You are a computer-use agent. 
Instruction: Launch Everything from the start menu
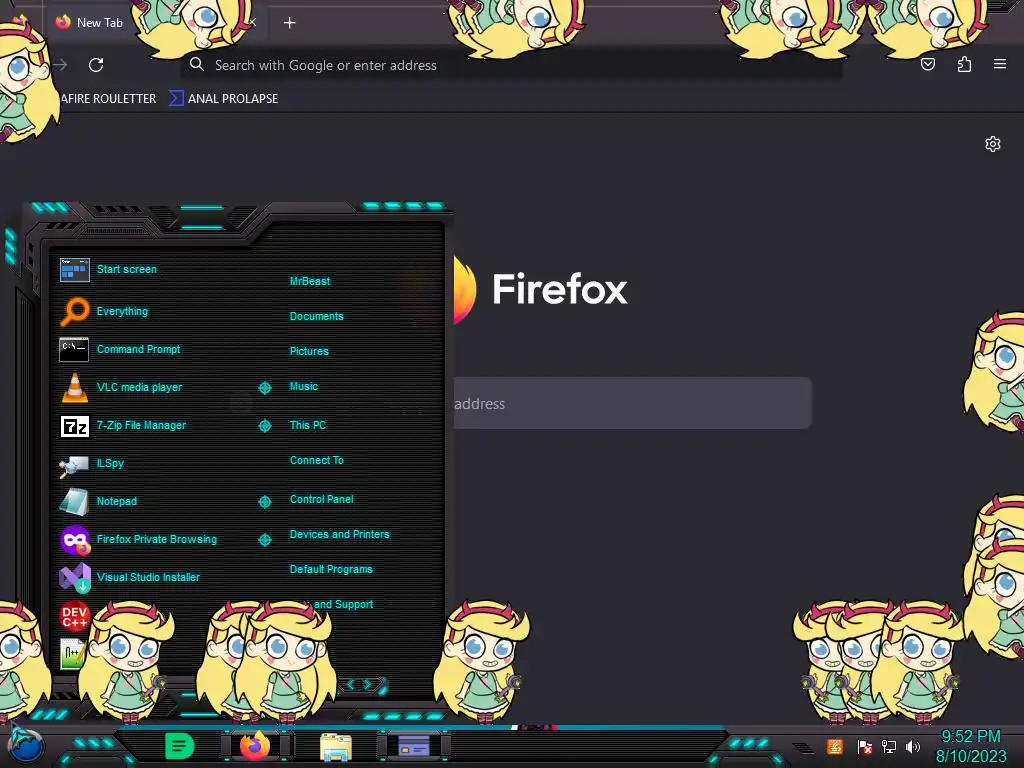122,311
